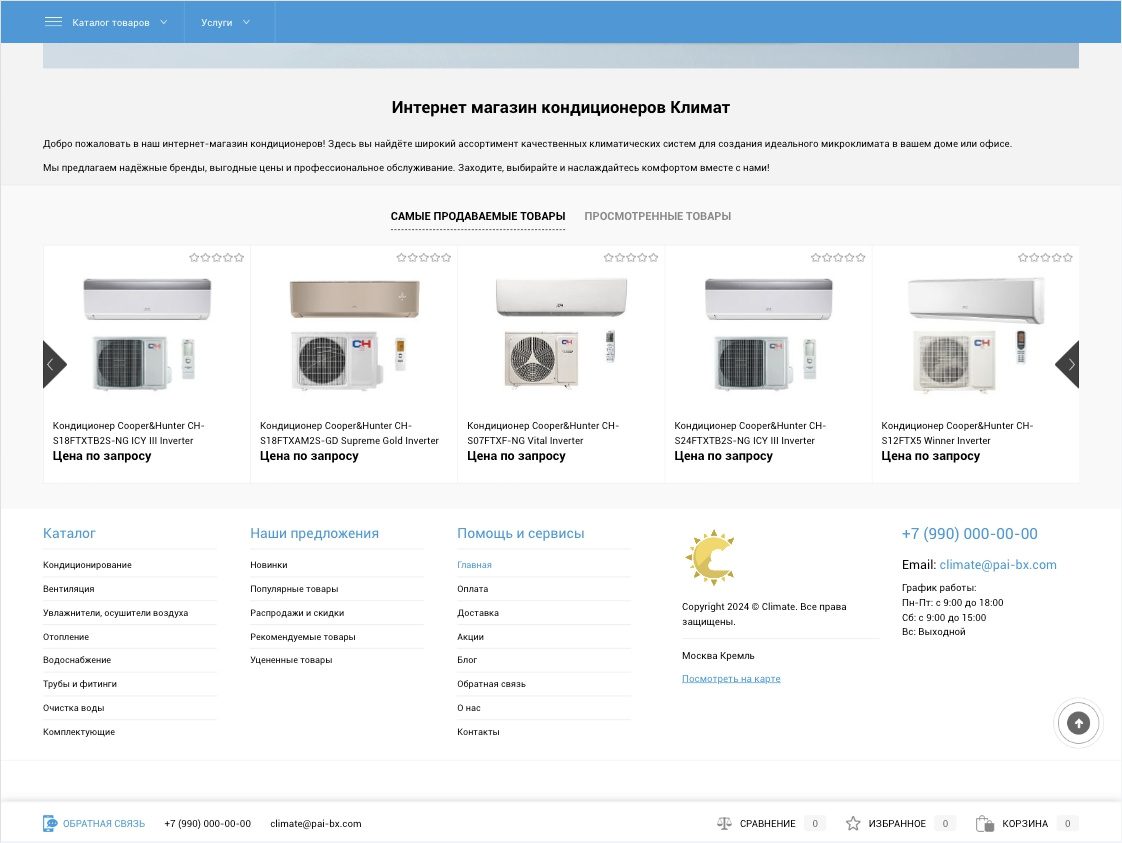Open Трубы и фитинги category
The height and width of the screenshot is (843, 1122).
click(x=79, y=684)
